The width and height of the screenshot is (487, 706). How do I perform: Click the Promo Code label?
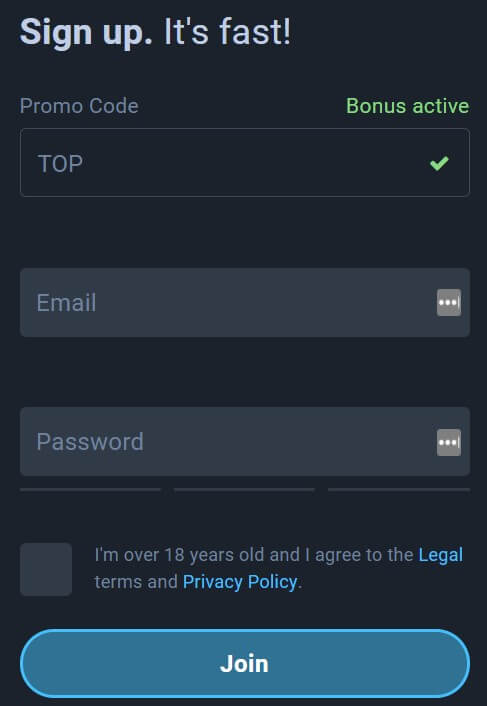click(x=79, y=106)
